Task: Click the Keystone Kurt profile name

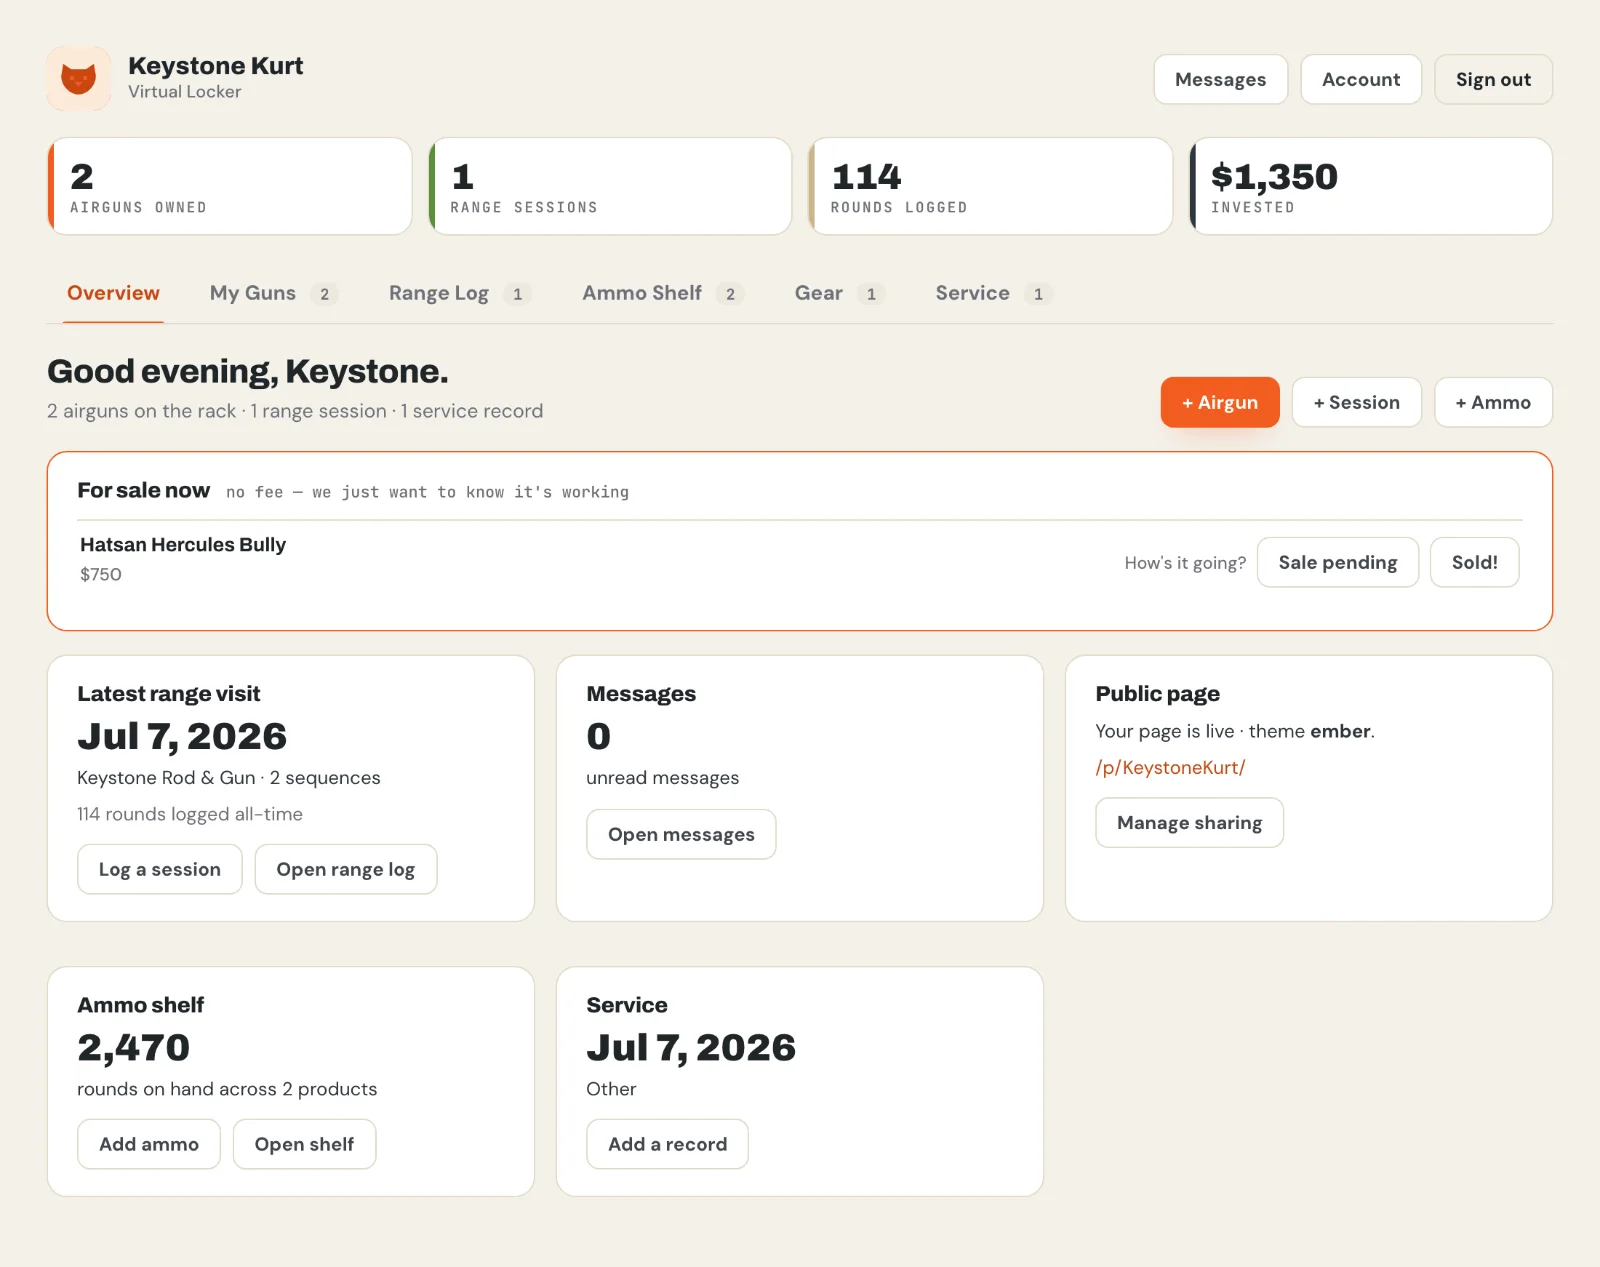Action: click(x=215, y=66)
